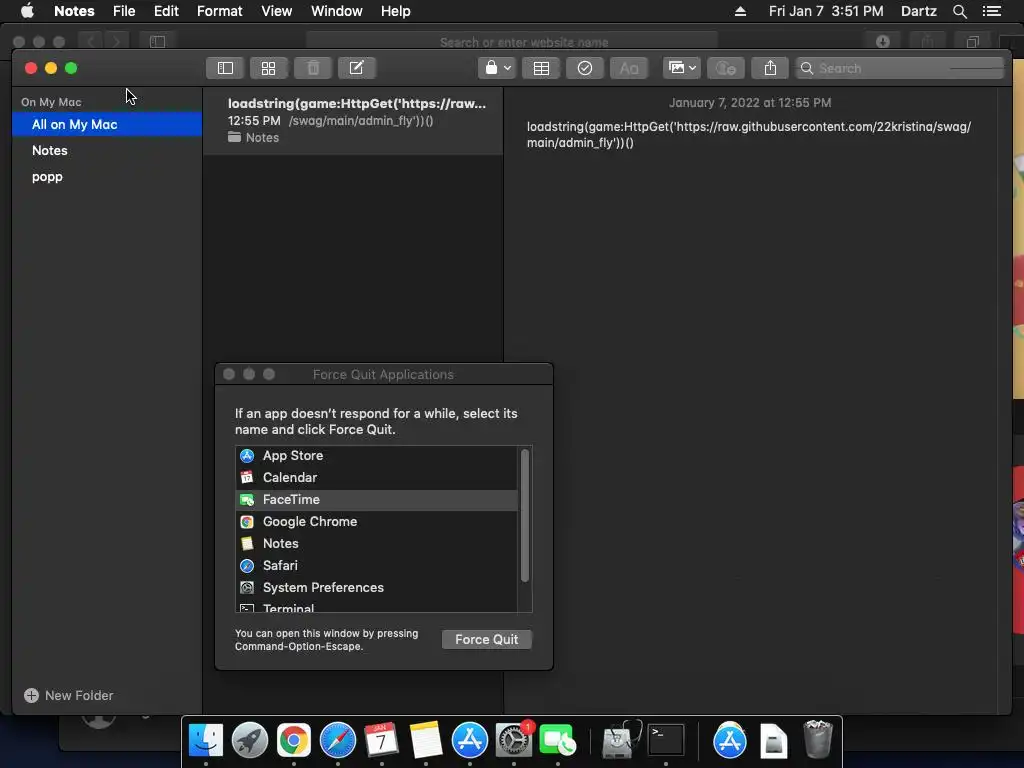
Task: Open Finder from the Dock
Action: point(206,741)
